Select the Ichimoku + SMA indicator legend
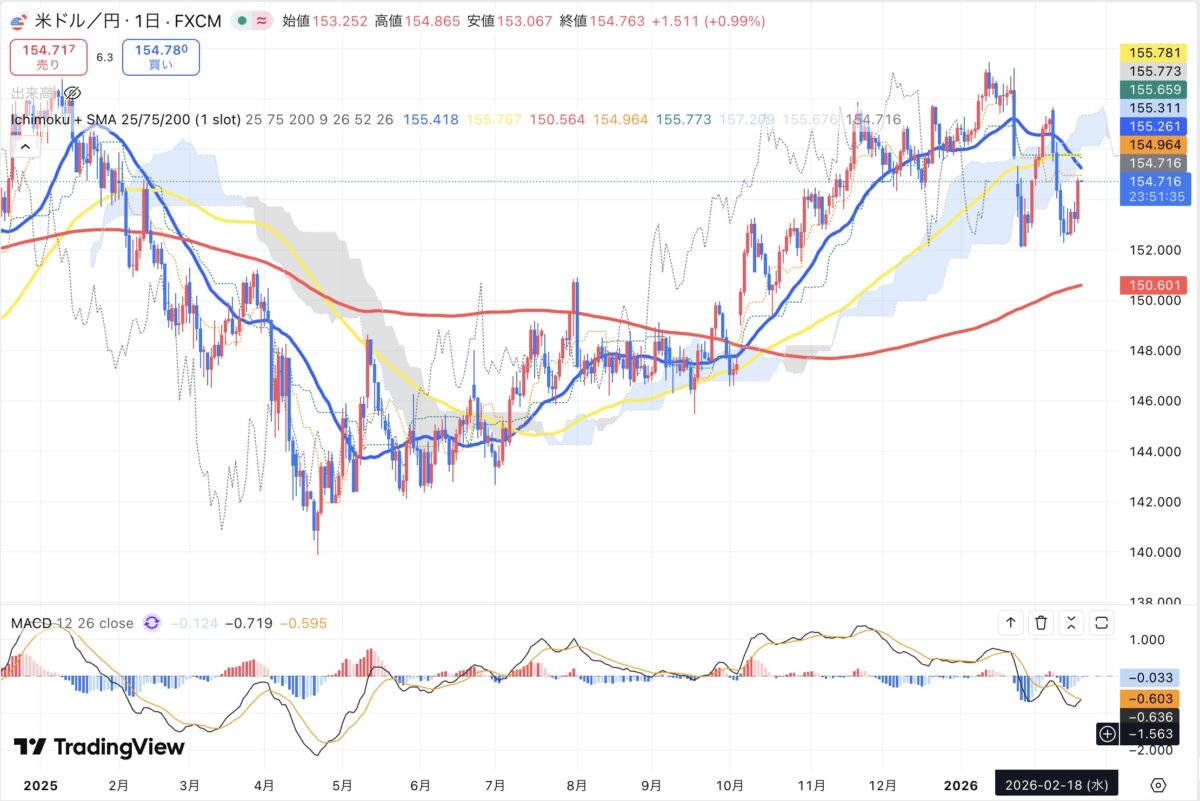 125,120
